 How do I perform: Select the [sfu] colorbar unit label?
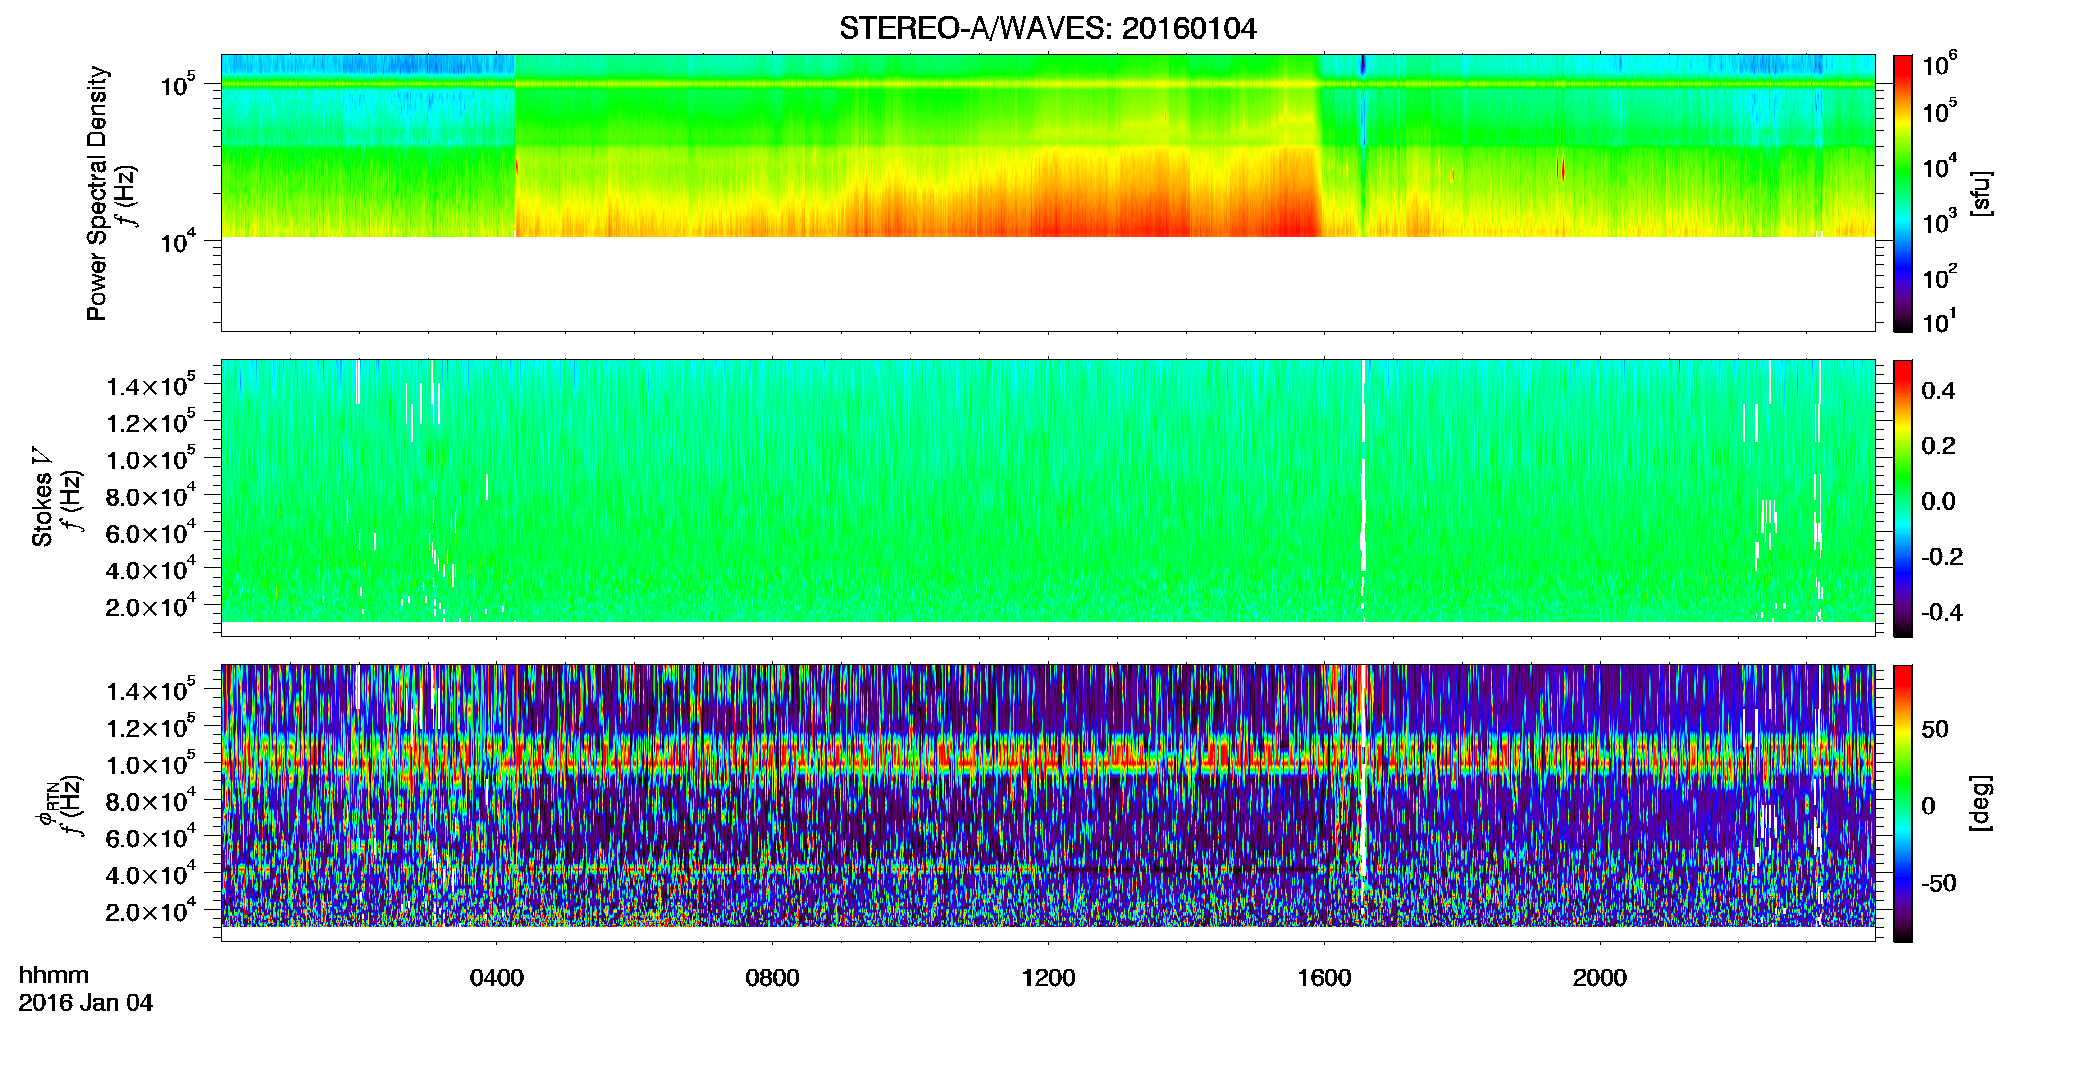[x=1981, y=193]
